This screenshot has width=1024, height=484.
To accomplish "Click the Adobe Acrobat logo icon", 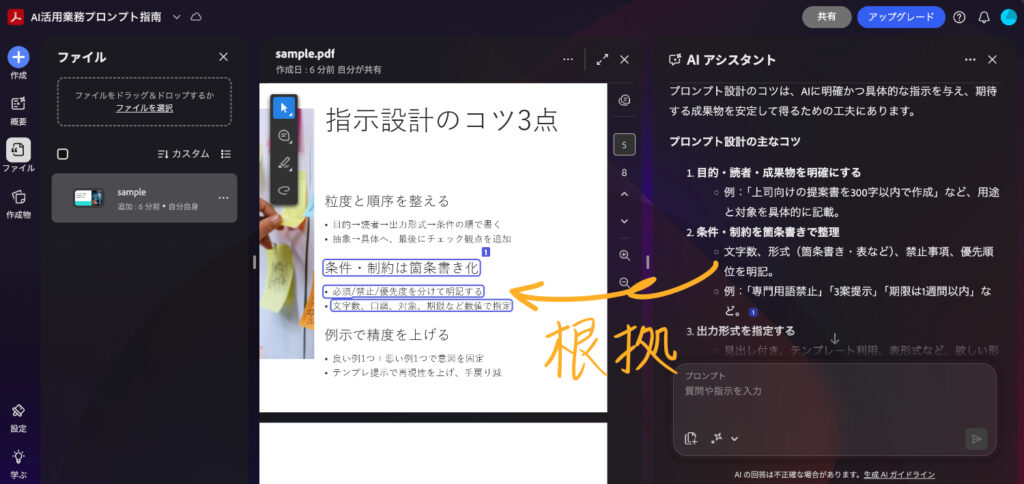I will click(16, 17).
